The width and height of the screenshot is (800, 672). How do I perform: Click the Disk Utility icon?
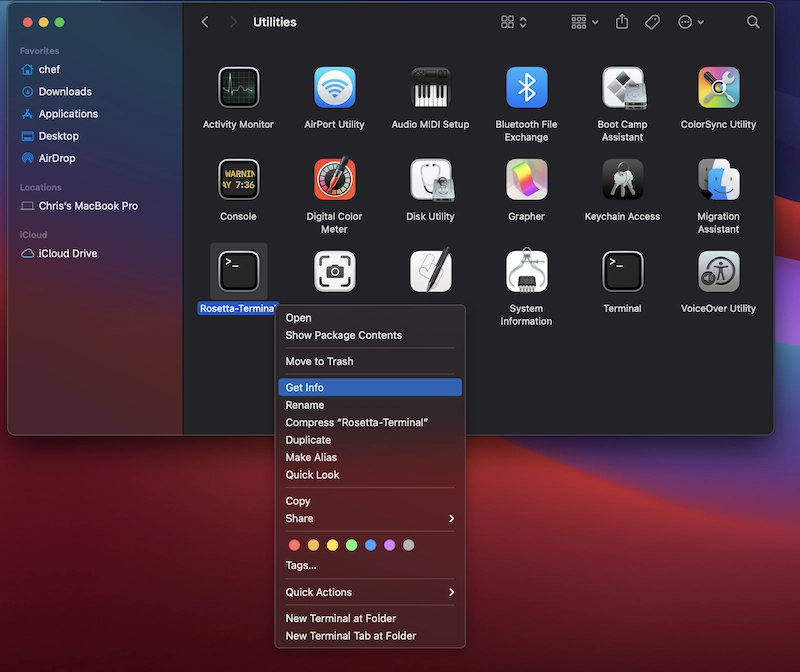[430, 179]
